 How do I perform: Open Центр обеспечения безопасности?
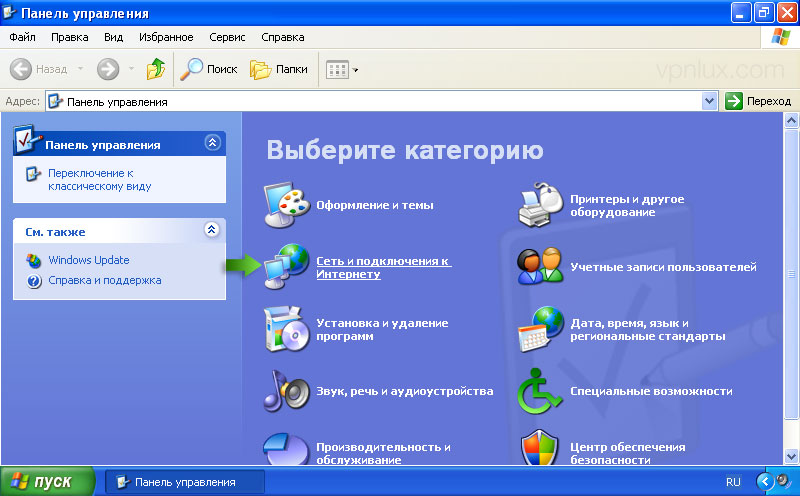pyautogui.click(x=628, y=453)
